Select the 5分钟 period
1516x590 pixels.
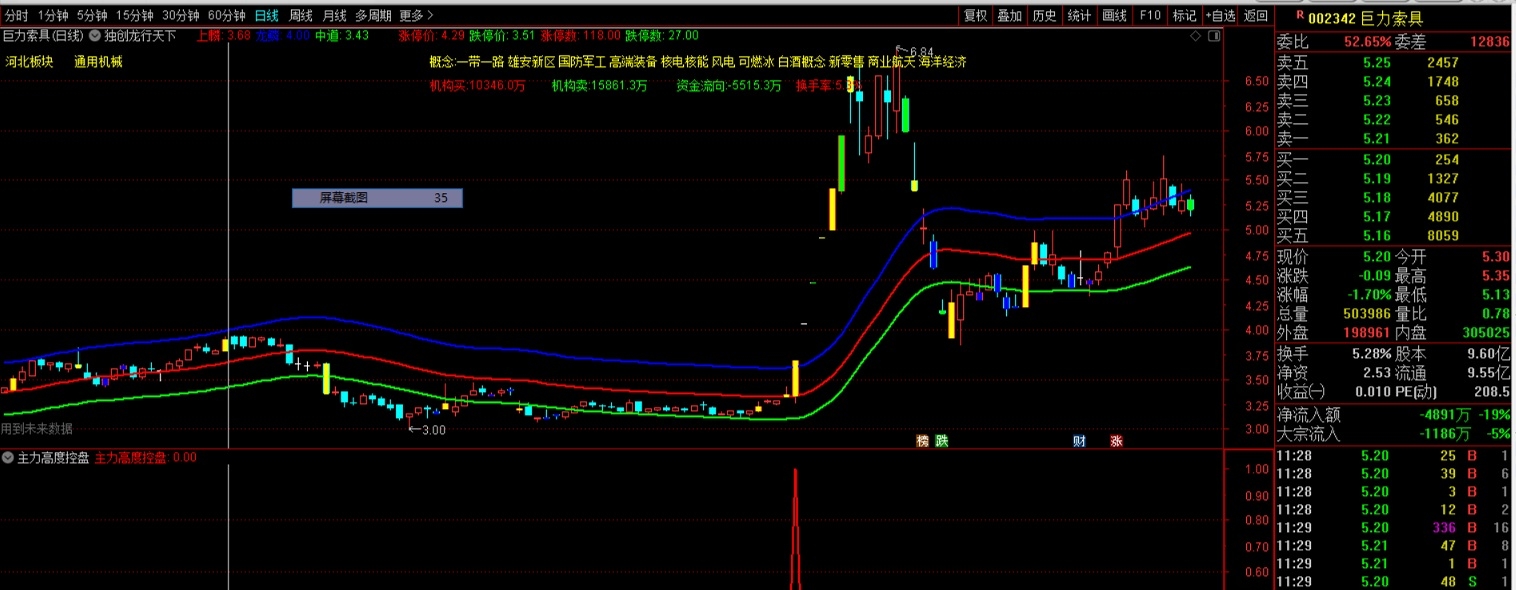pos(92,16)
